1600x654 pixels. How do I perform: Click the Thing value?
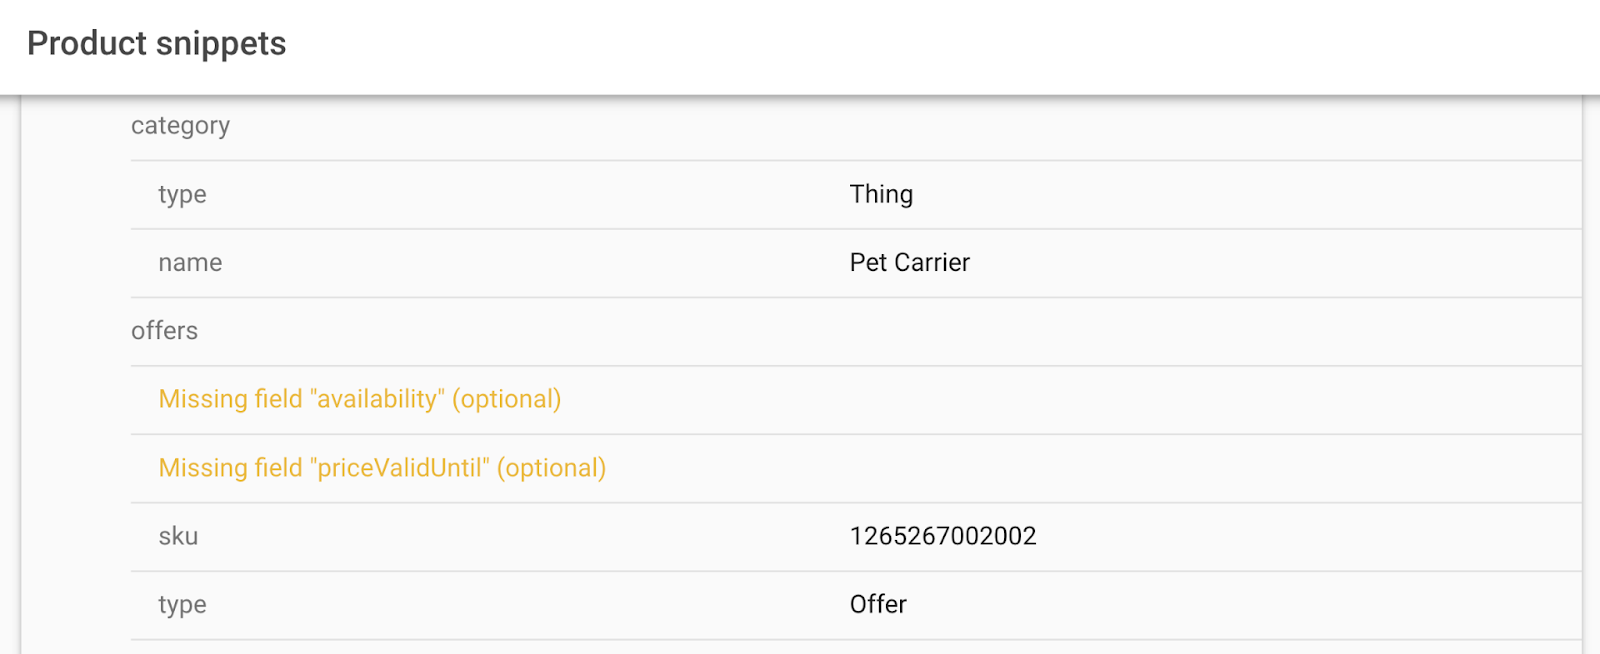click(x=881, y=194)
